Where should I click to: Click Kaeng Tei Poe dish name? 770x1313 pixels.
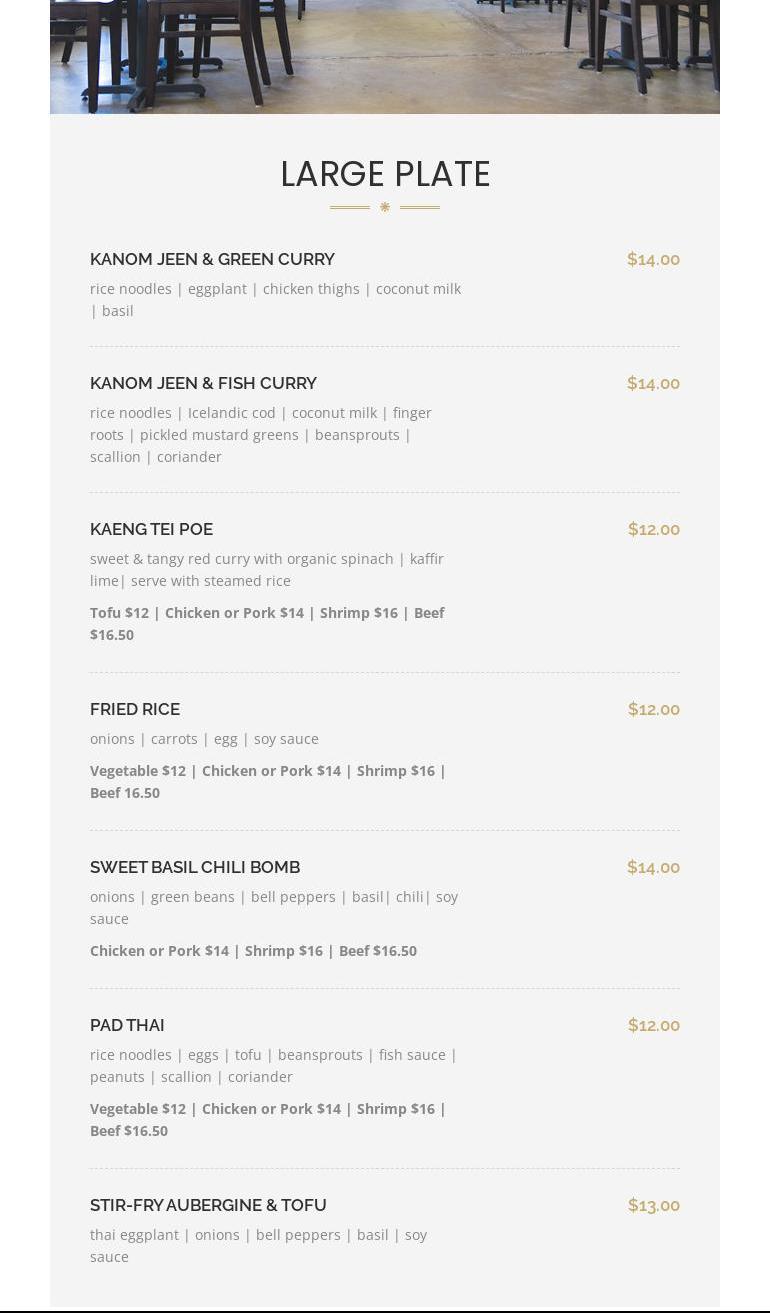pyautogui.click(x=151, y=529)
